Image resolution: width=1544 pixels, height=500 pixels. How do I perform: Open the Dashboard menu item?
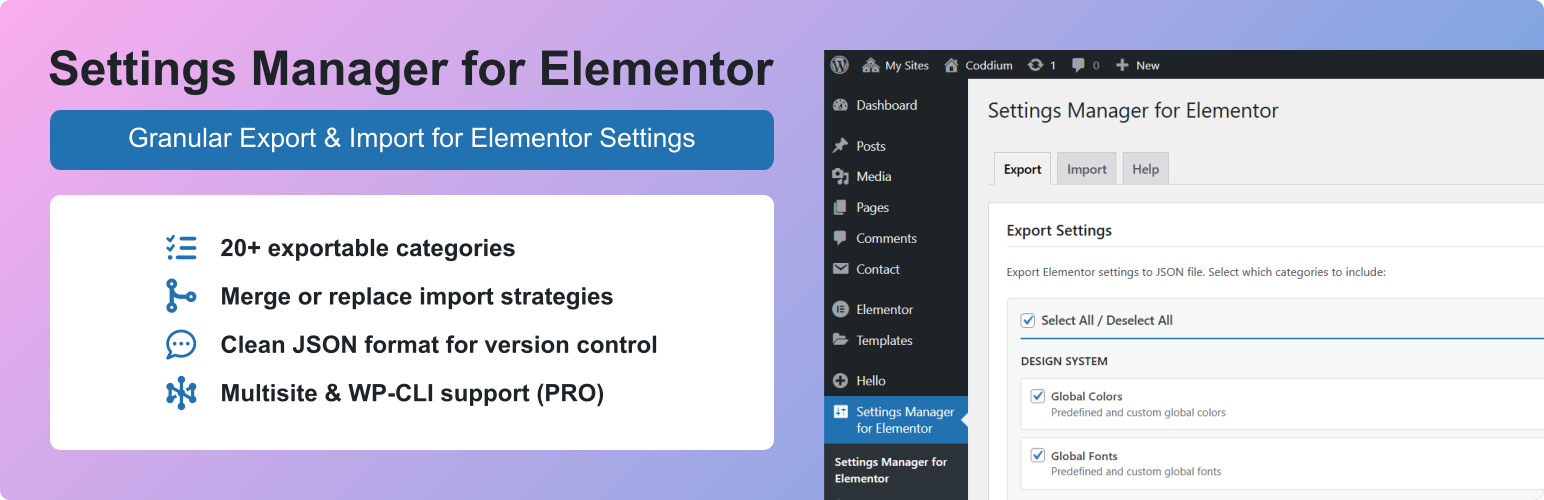[x=886, y=105]
